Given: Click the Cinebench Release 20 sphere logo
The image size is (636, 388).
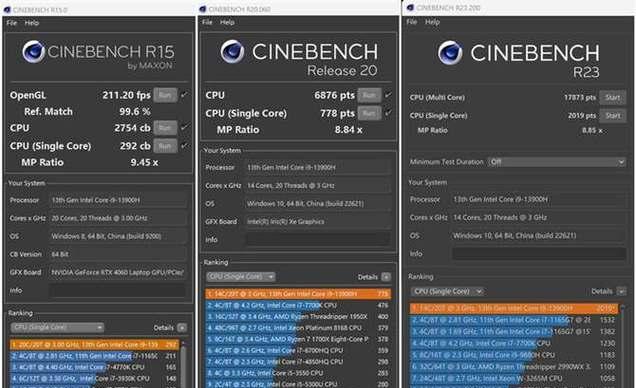Looking at the screenshot, I should tap(232, 51).
